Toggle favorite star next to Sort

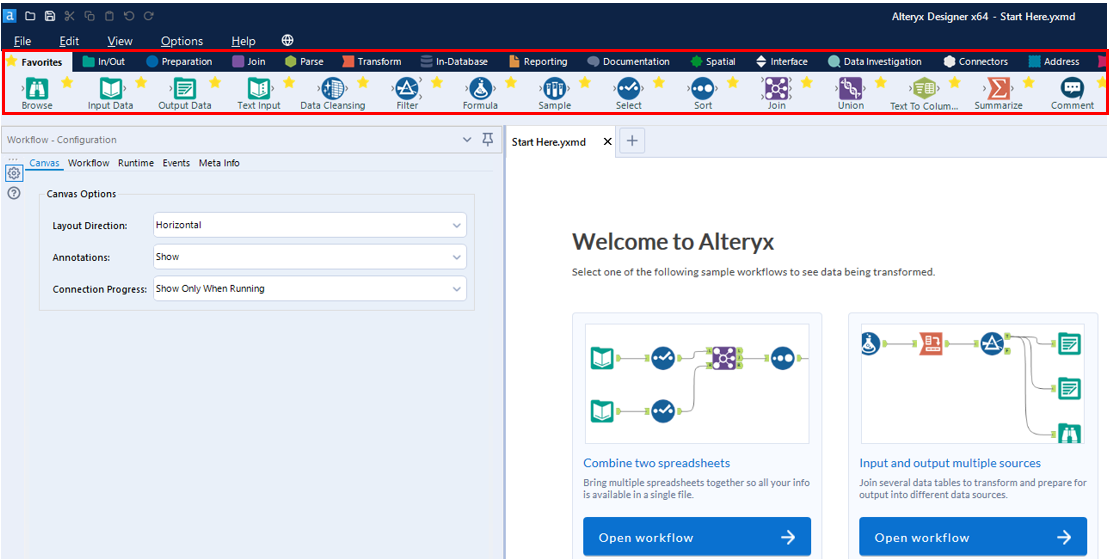tap(733, 82)
